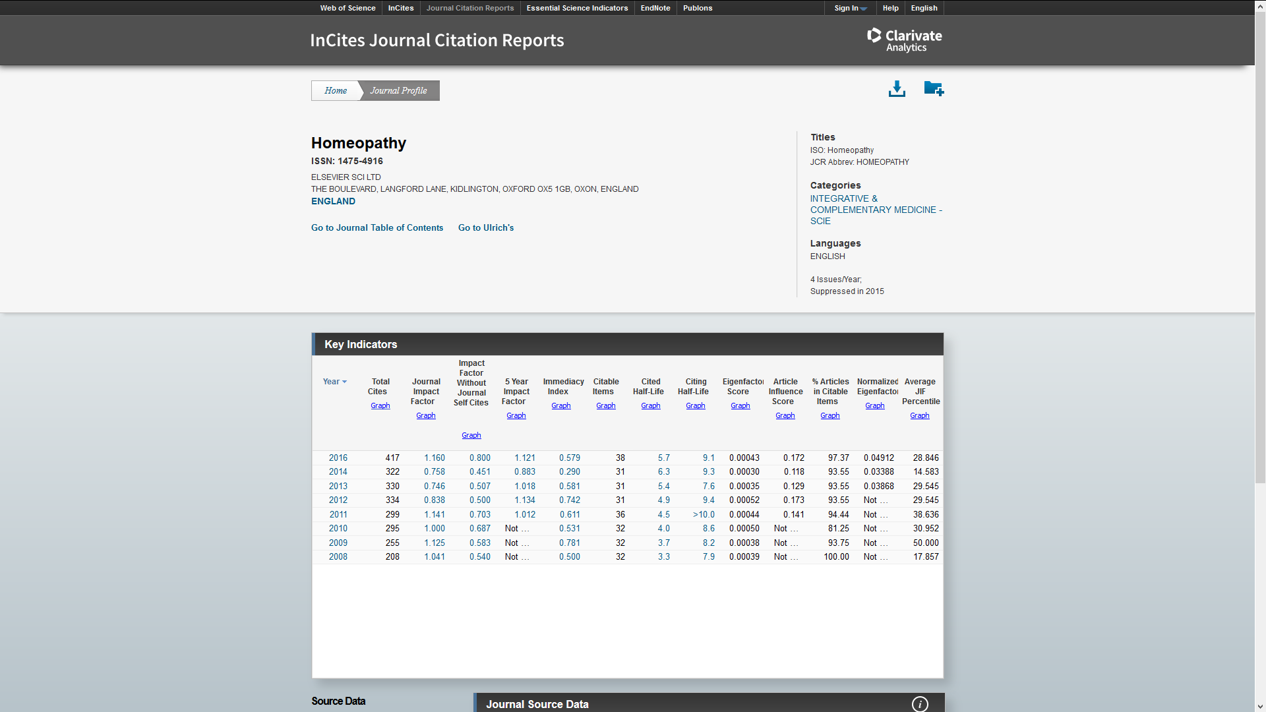Follow Go to Journal Table of Contents
The image size is (1266, 712).
(377, 228)
